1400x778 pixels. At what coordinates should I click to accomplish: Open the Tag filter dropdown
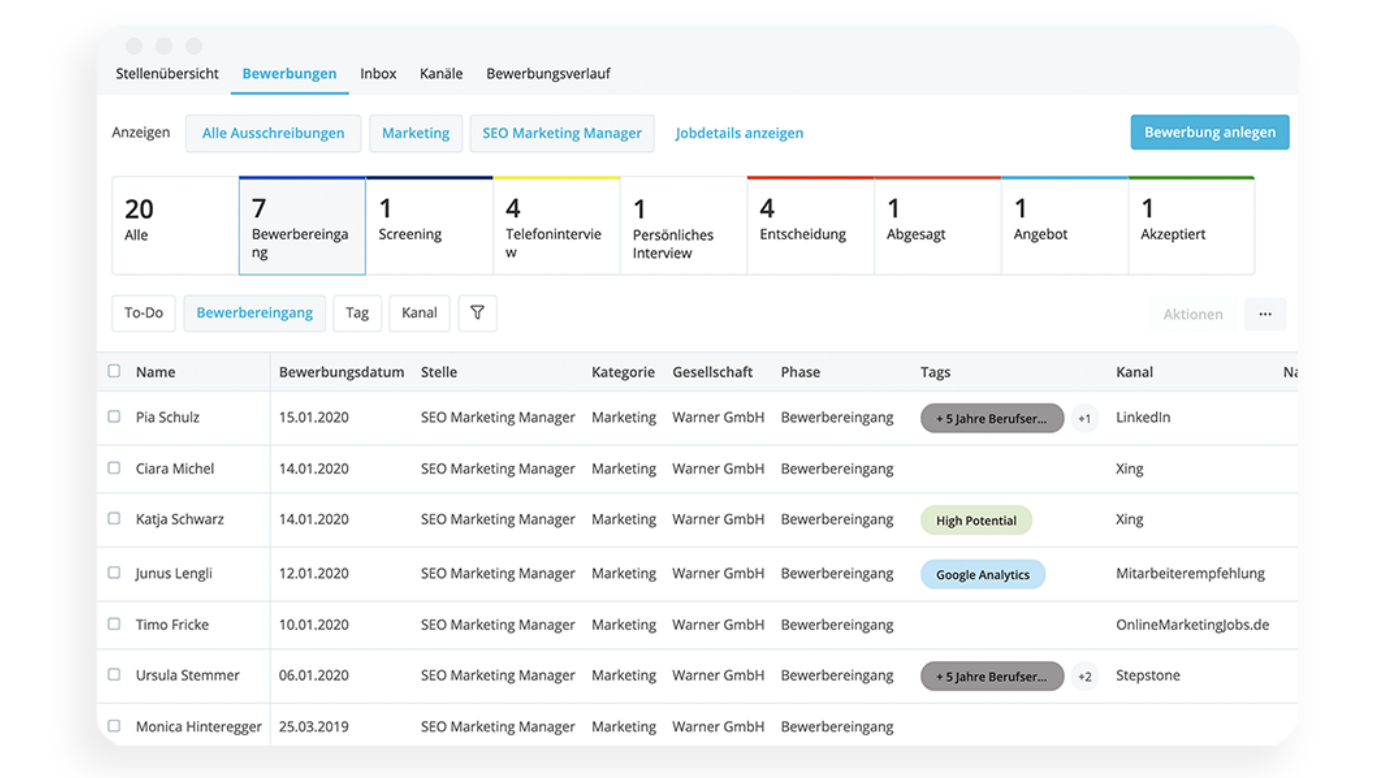pyautogui.click(x=357, y=313)
